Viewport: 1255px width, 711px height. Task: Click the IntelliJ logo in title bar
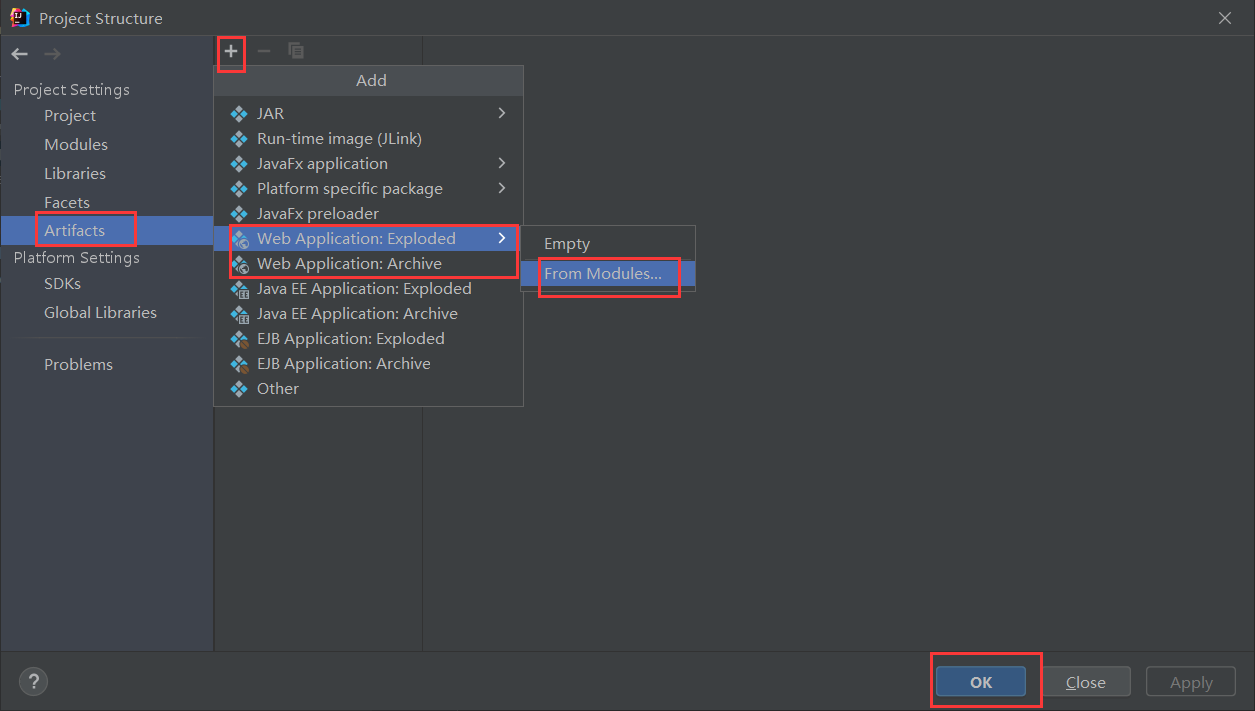click(19, 18)
